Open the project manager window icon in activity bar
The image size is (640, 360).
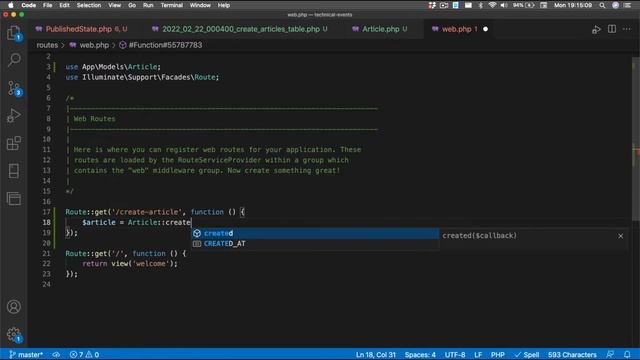coord(14,199)
